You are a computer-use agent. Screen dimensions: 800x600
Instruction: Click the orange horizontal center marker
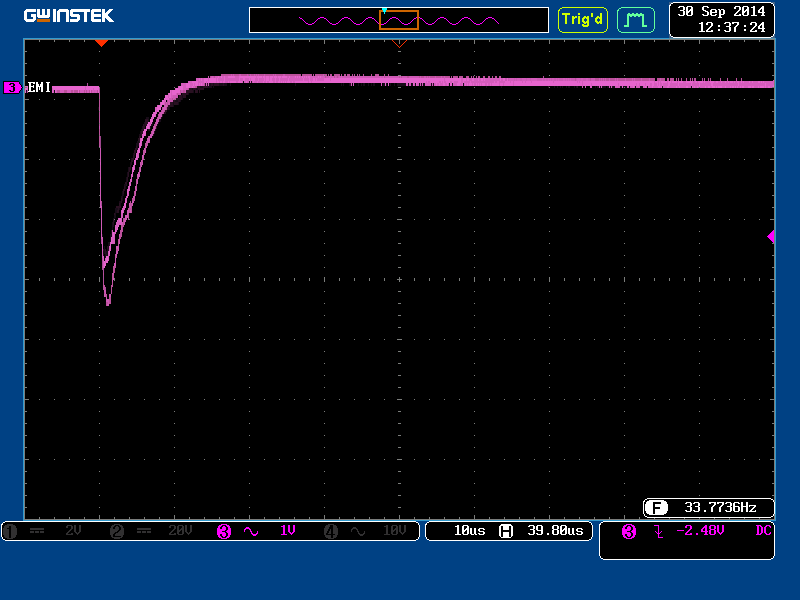399,44
